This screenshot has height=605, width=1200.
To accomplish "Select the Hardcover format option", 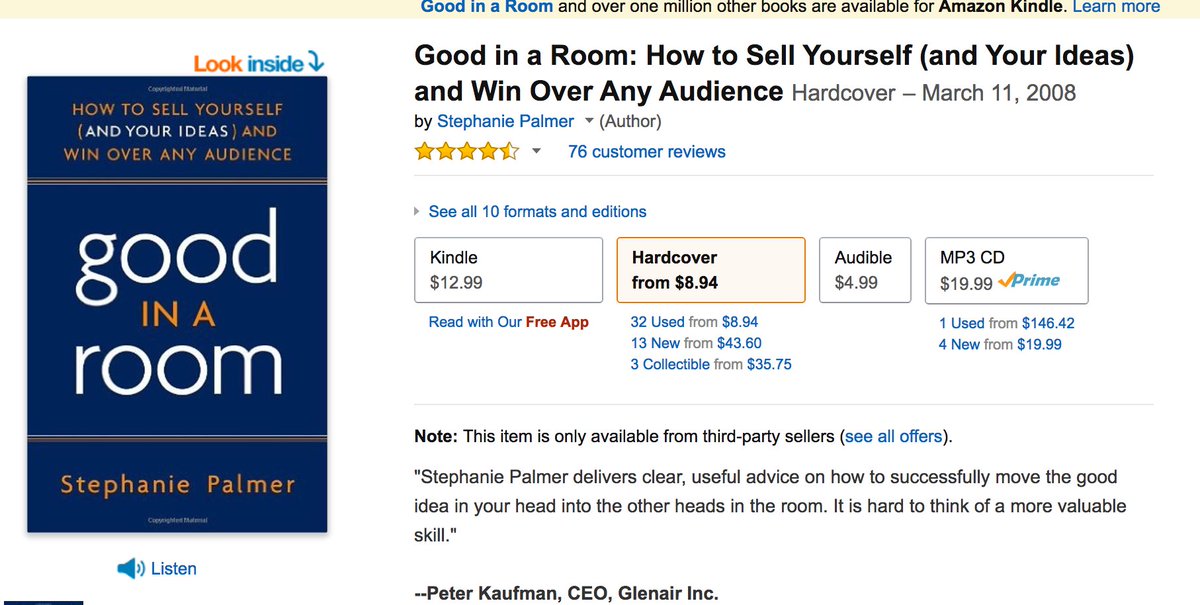I will click(x=711, y=270).
